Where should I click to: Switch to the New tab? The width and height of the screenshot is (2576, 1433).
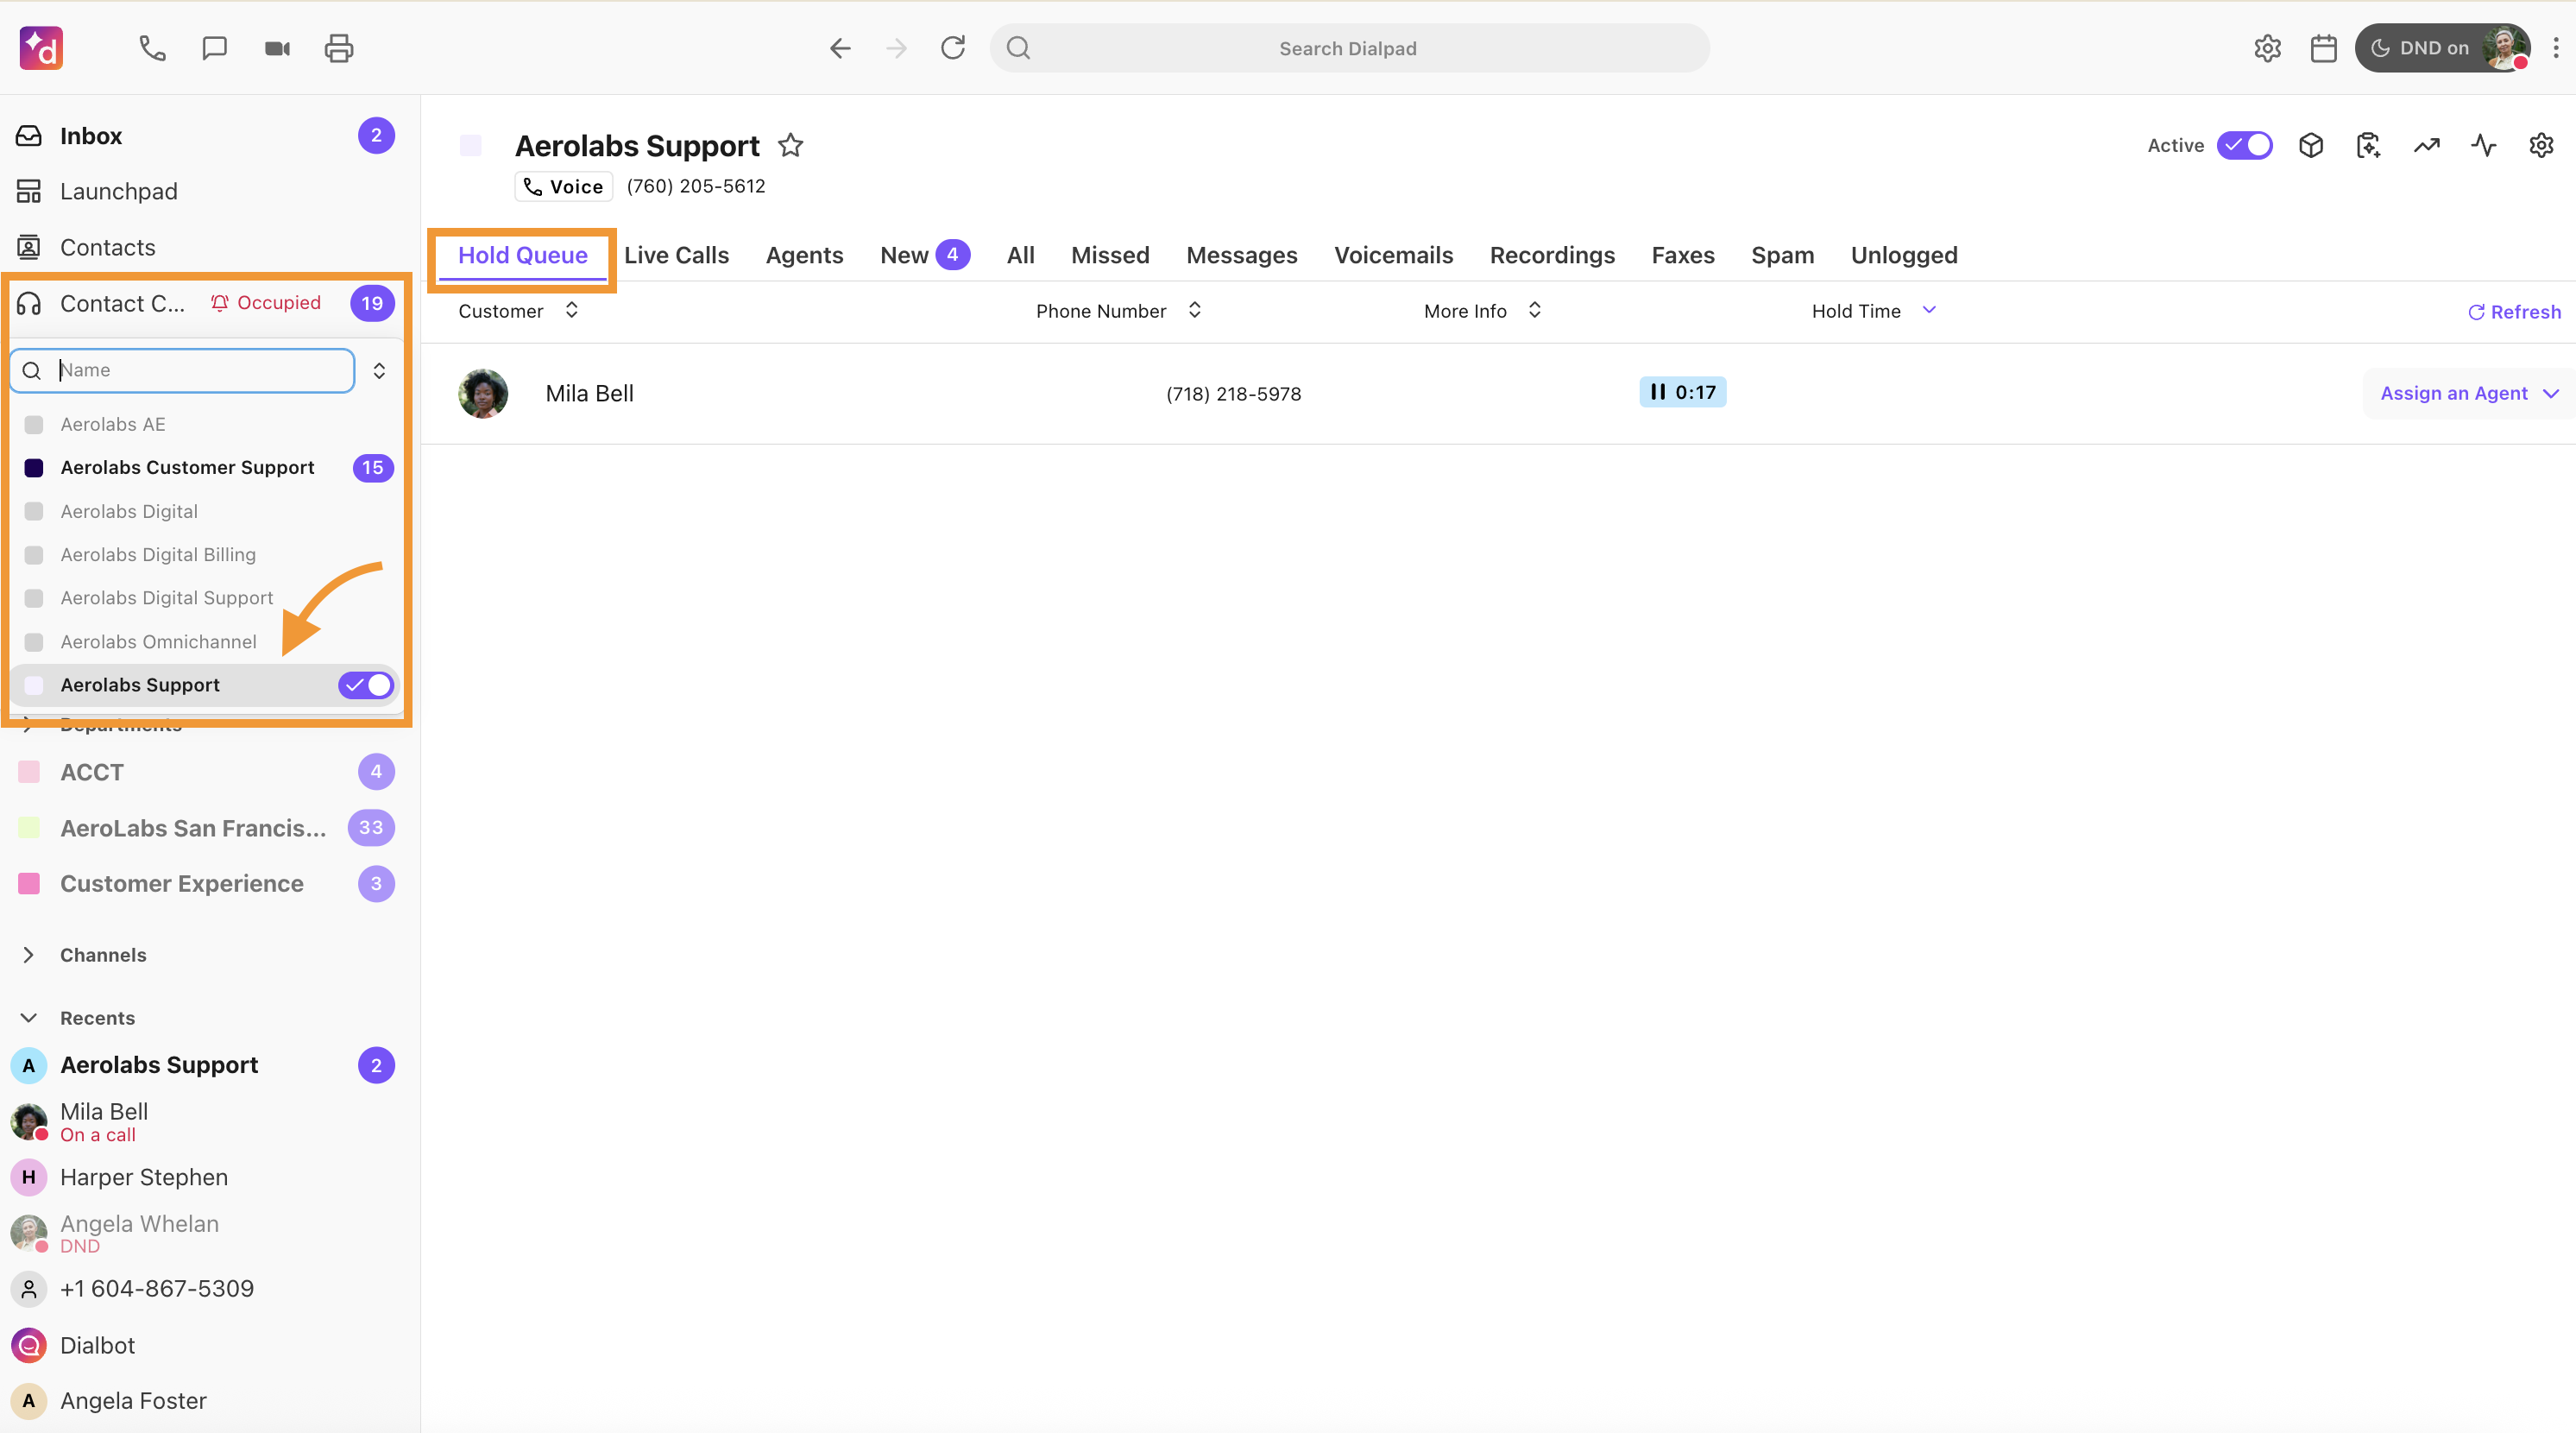click(924, 255)
